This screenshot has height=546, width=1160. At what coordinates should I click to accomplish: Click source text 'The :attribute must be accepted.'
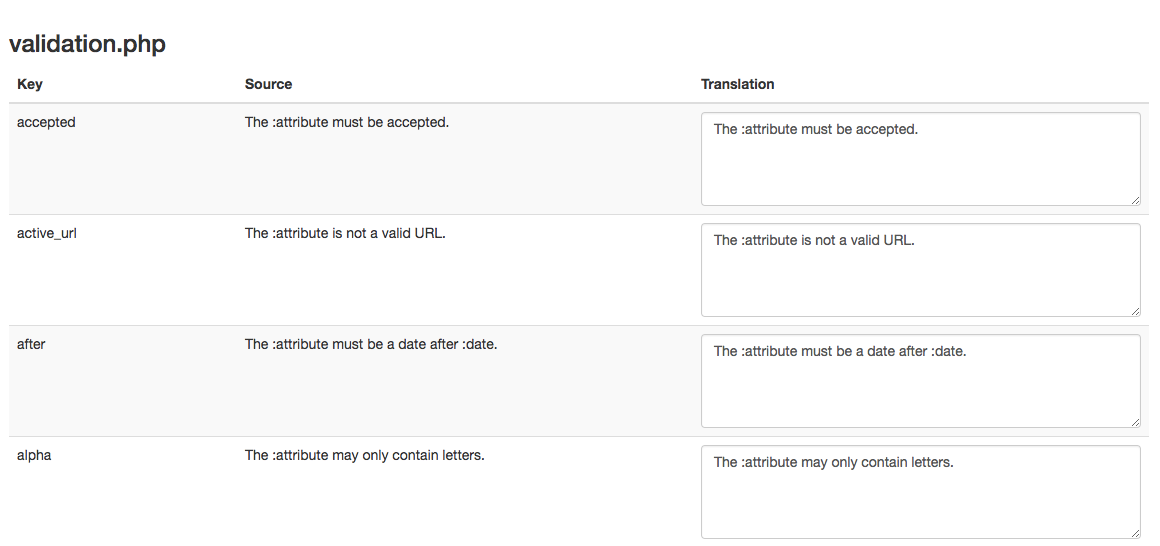[x=347, y=122]
